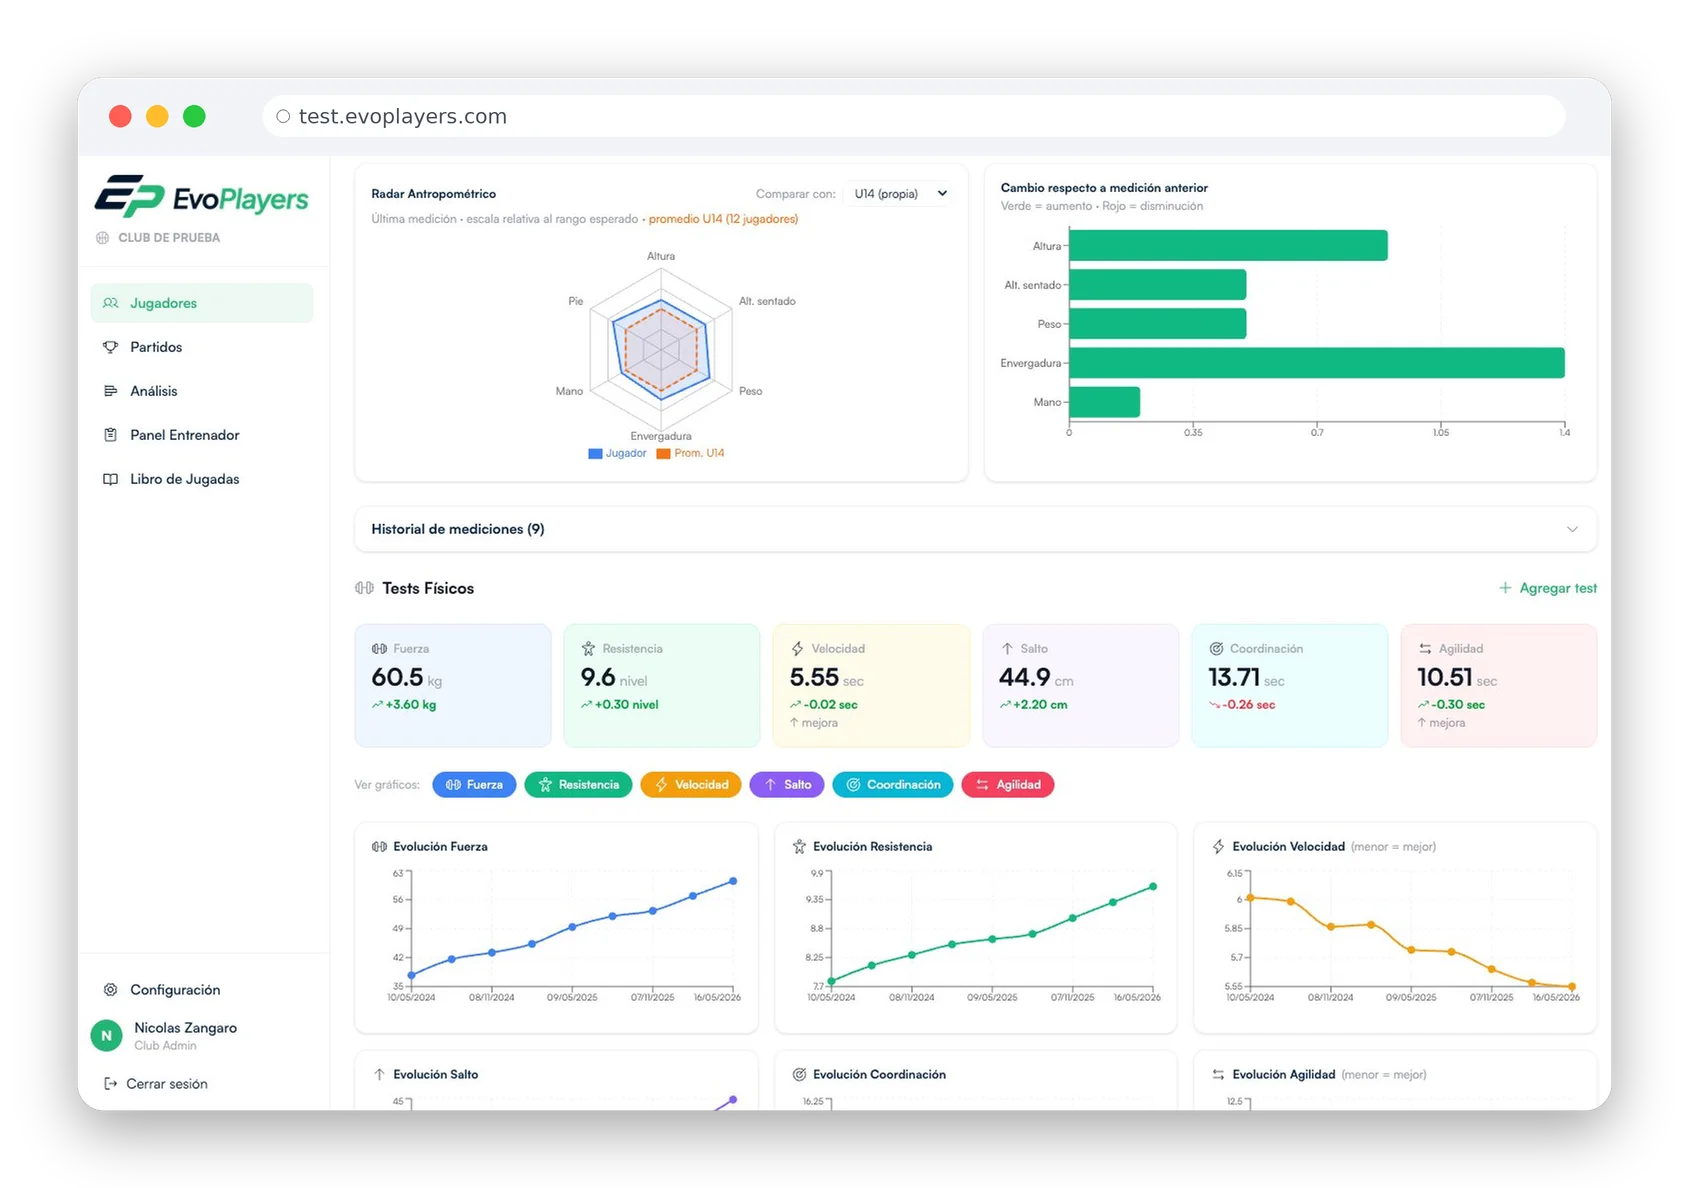Open the Comparar con dropdown
1689x1188 pixels.
click(x=900, y=194)
